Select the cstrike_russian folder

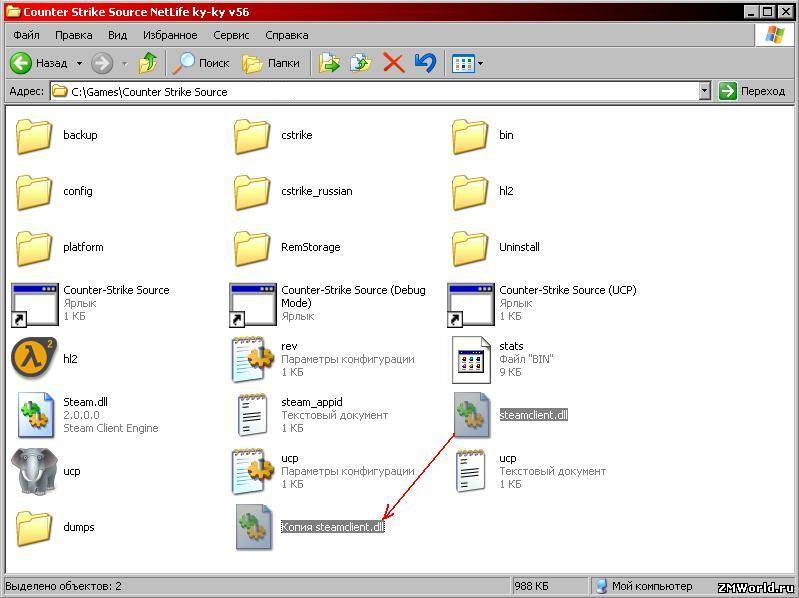[294, 192]
